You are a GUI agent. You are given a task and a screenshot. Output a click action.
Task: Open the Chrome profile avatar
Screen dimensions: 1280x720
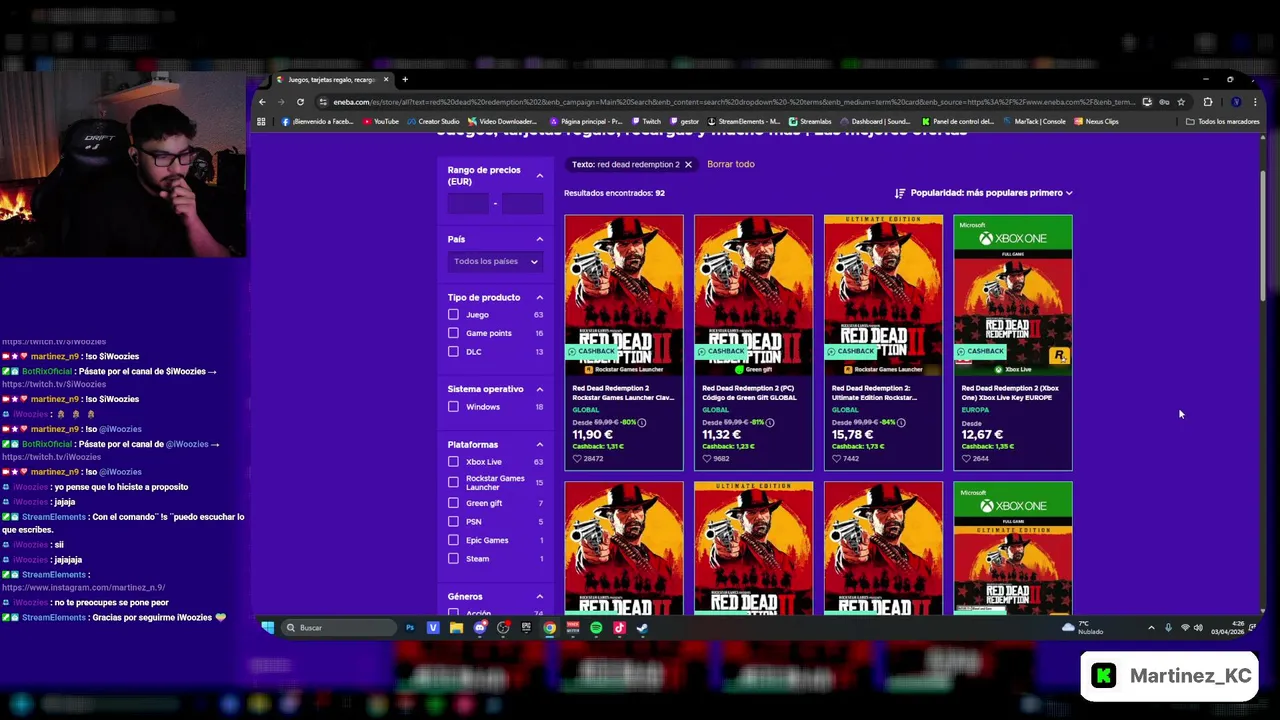1236,102
